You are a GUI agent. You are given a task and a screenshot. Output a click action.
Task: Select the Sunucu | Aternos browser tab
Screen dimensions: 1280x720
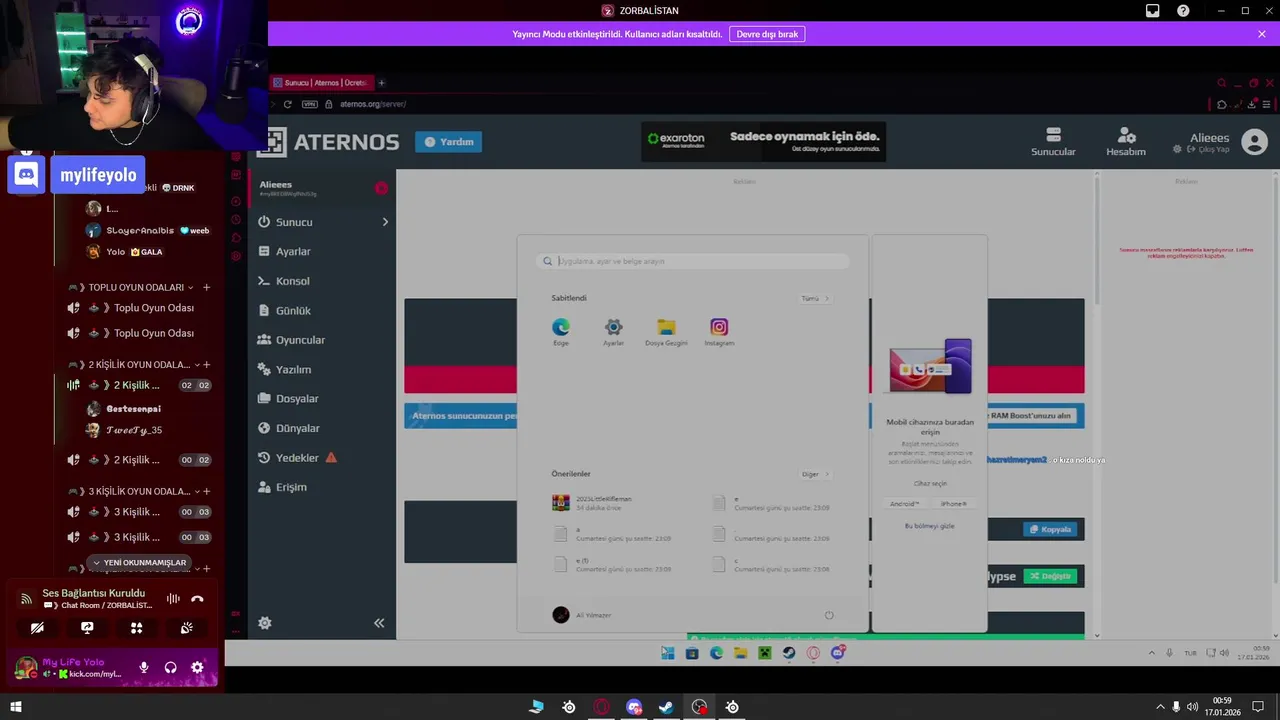tap(321, 82)
